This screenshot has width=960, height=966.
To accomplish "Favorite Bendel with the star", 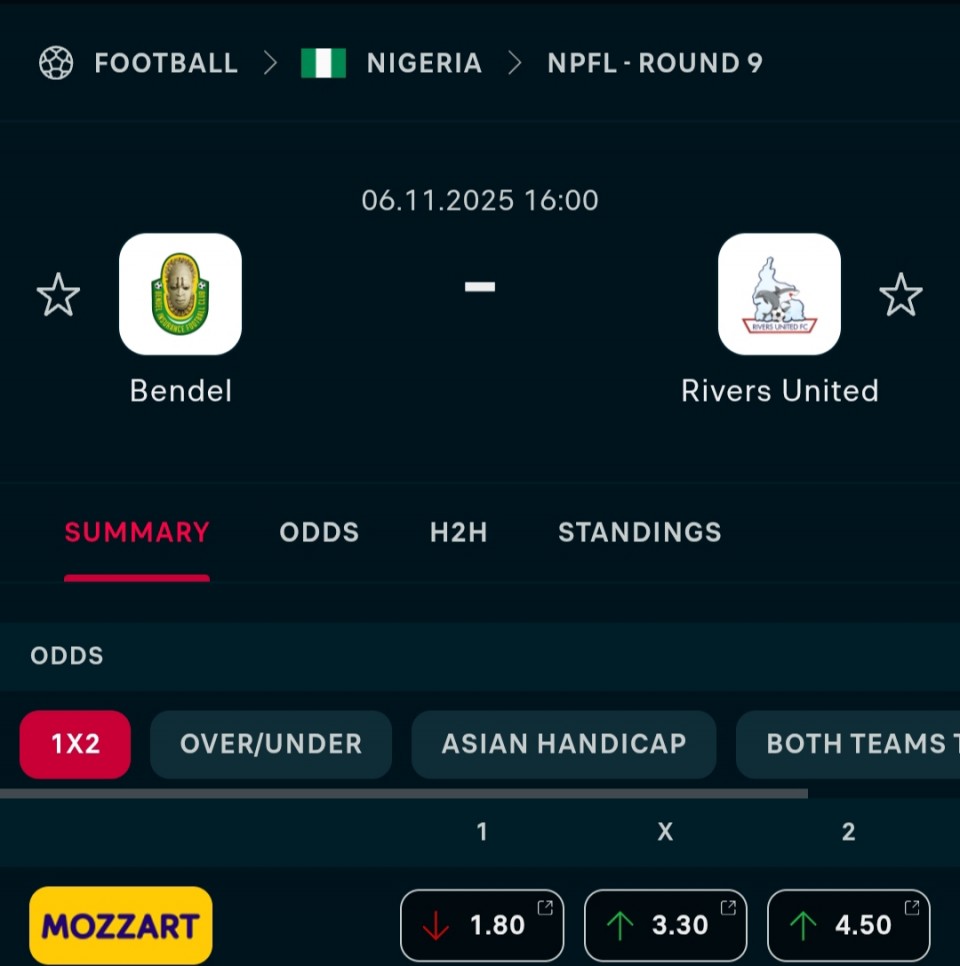I will pyautogui.click(x=58, y=296).
